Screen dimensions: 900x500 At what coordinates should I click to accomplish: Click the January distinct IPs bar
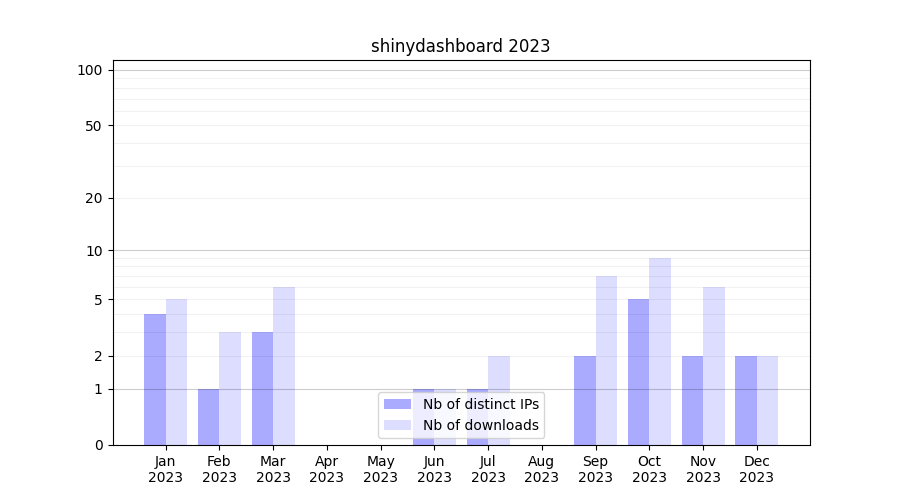click(155, 380)
